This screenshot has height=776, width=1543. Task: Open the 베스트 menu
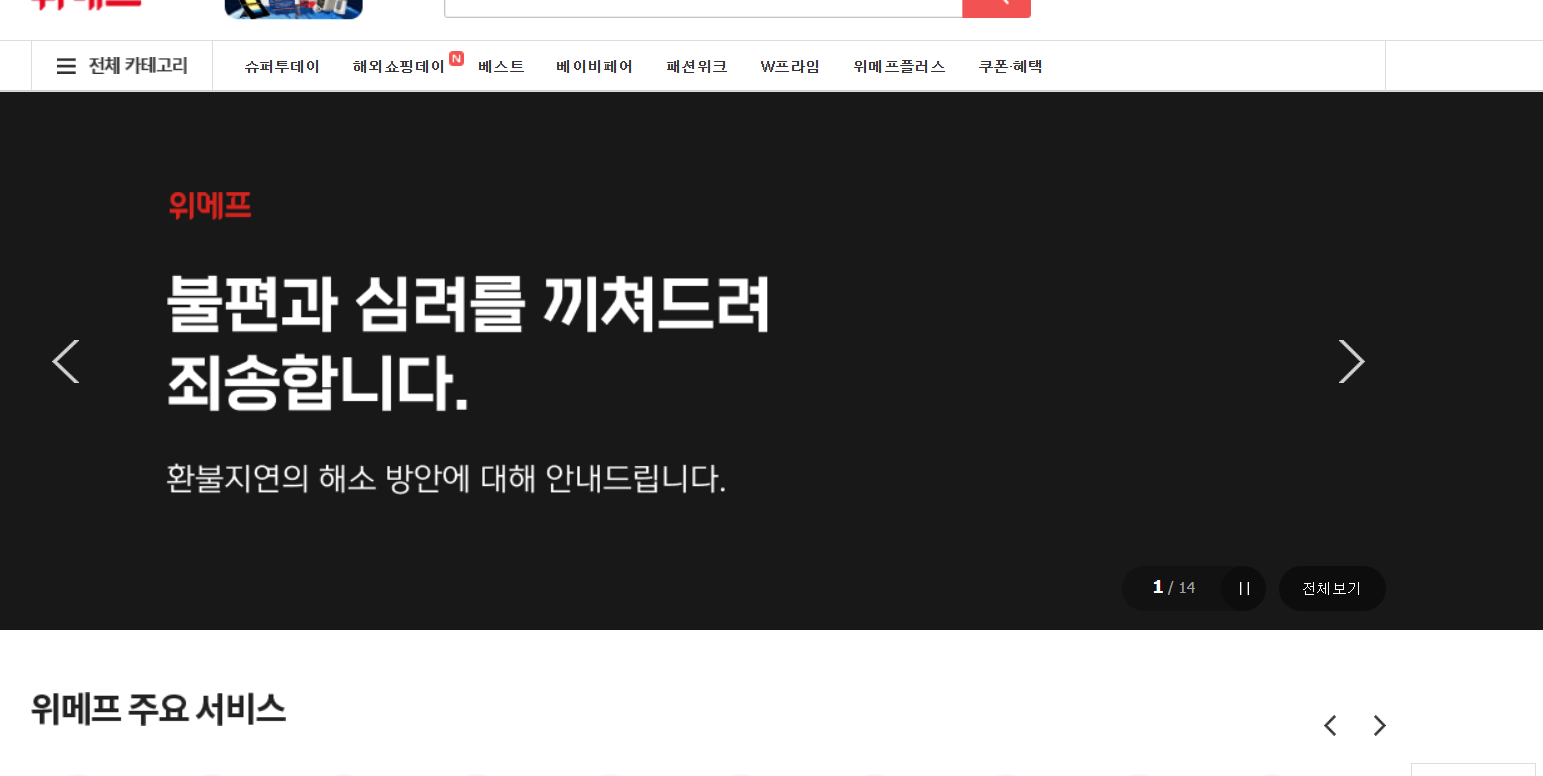pyautogui.click(x=501, y=67)
